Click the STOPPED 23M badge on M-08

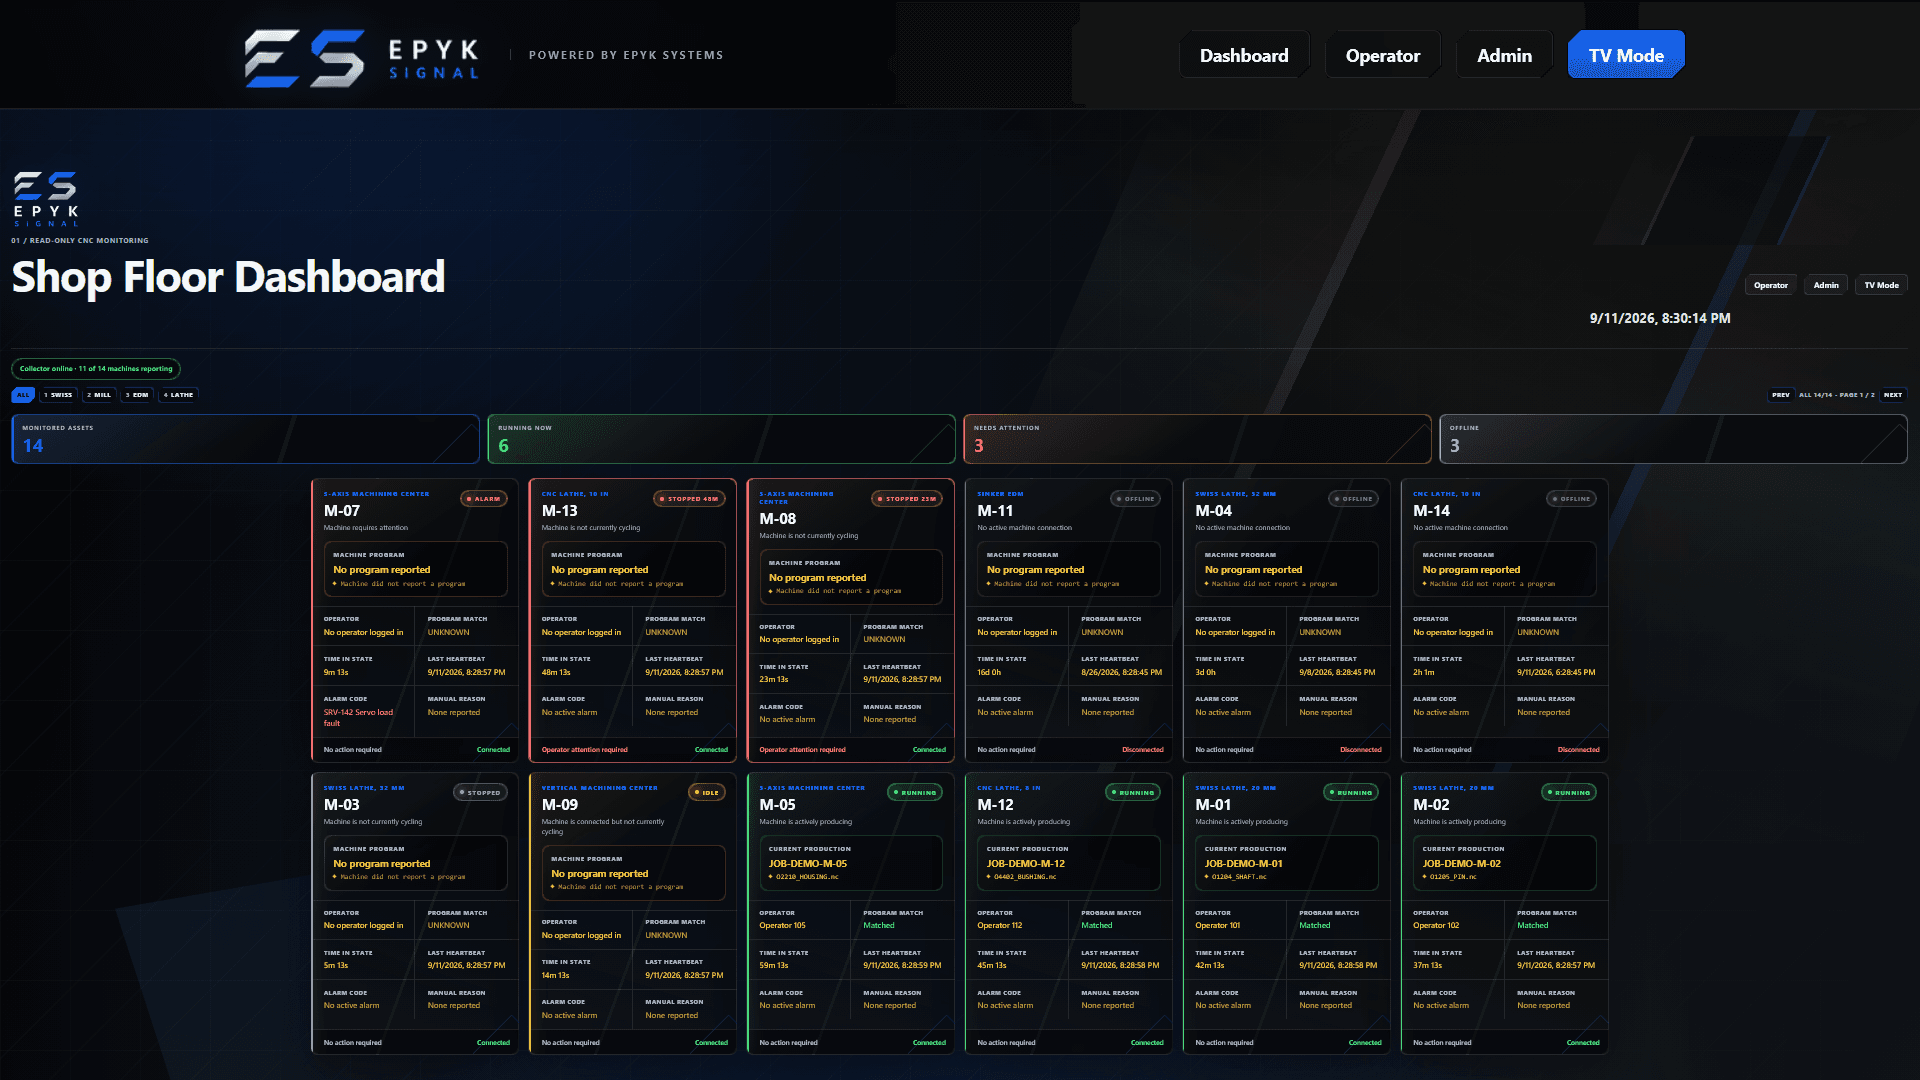(908, 499)
